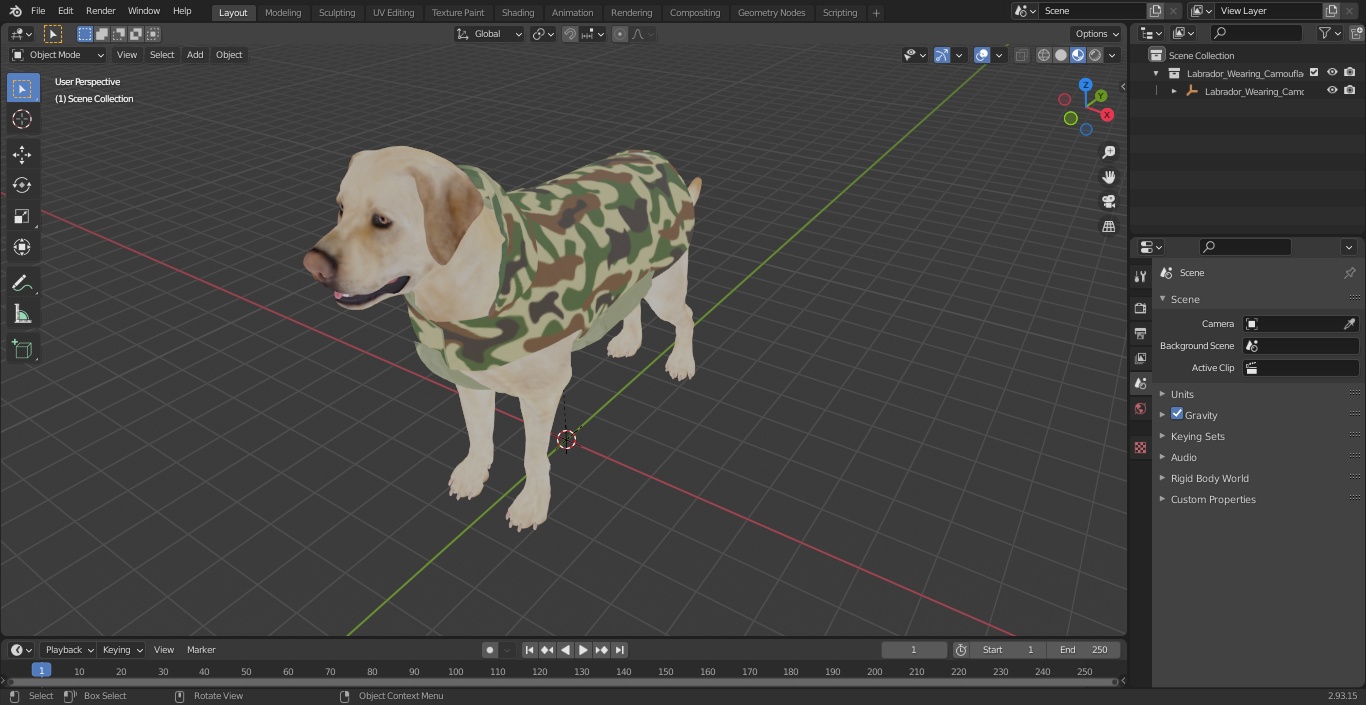Click the viewport zoom magnifier icon
This screenshot has width=1366, height=705.
(x=1108, y=152)
